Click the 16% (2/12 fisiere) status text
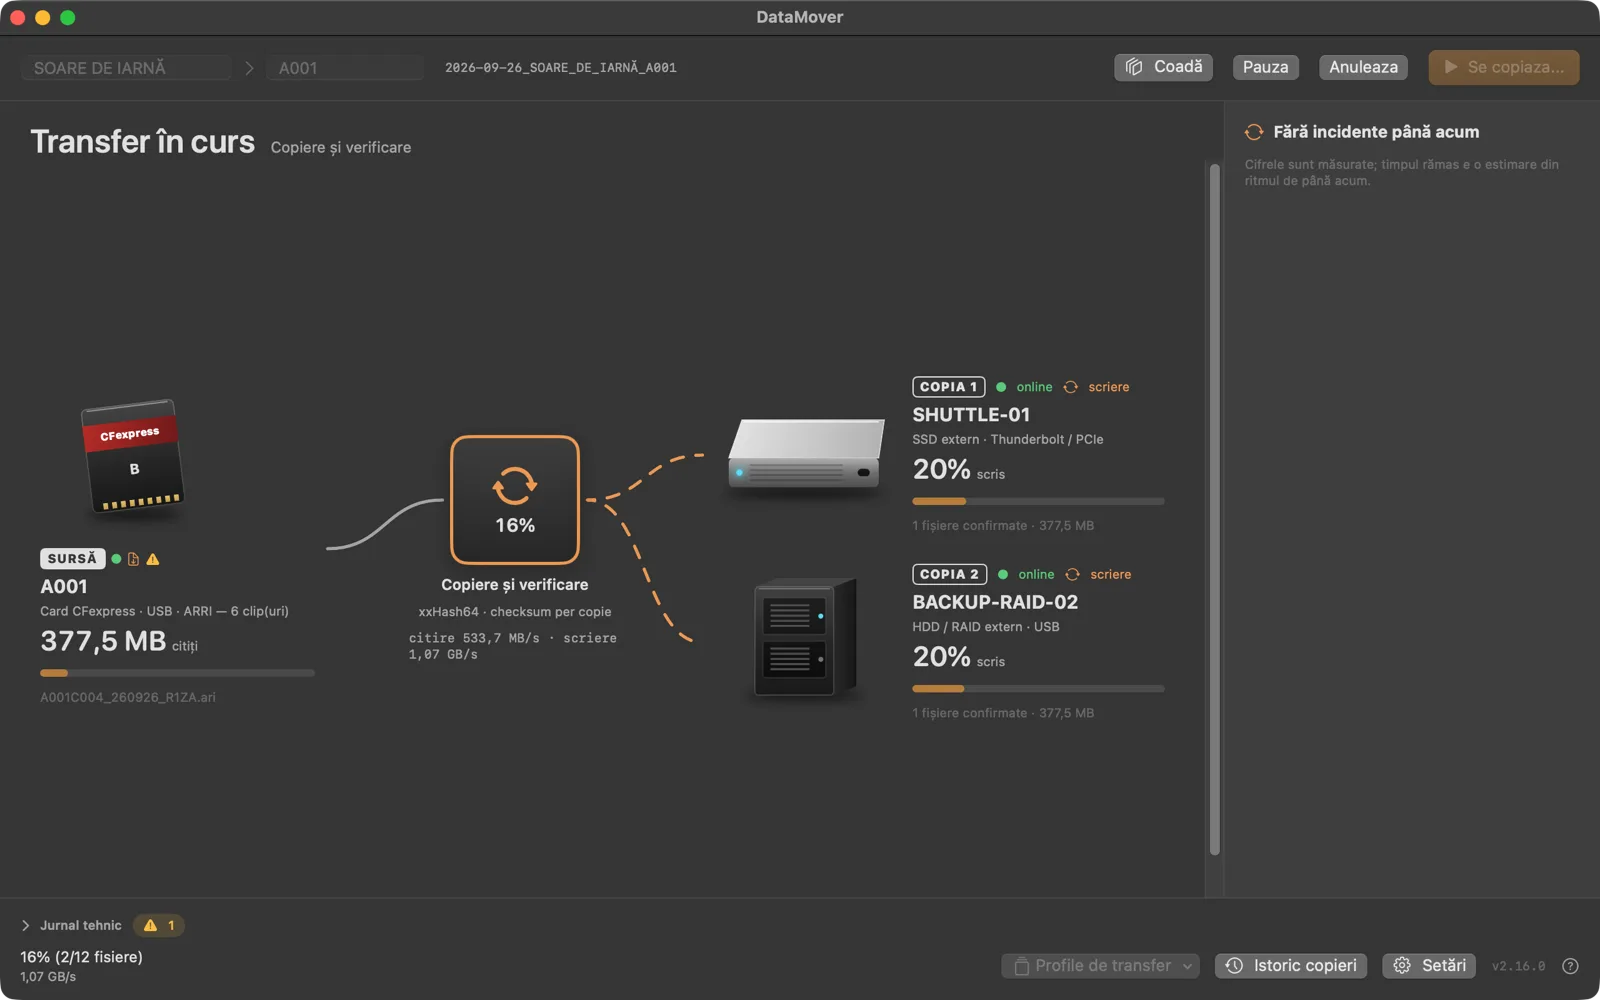The image size is (1600, 1000). 81,957
